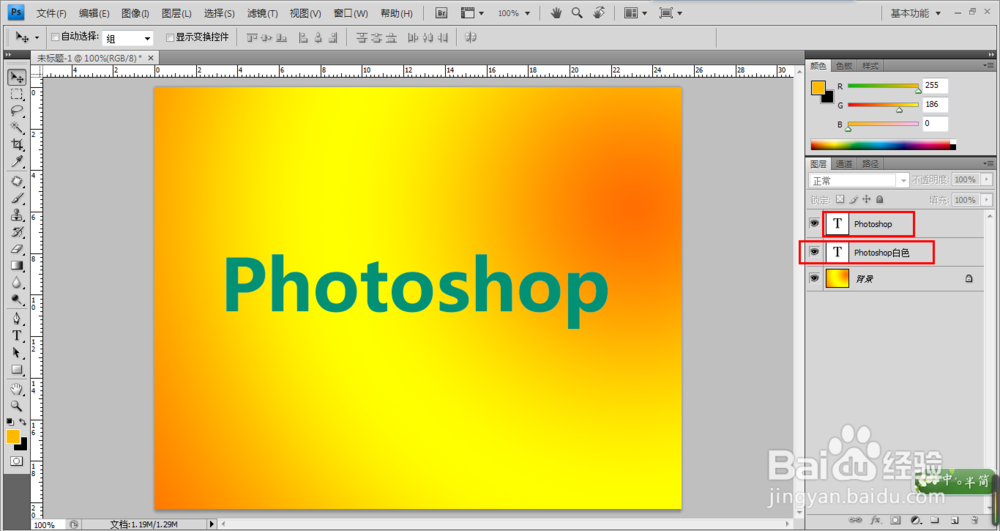The image size is (1000, 531).
Task: Click the 背景 layer gradient thumbnail
Action: 837,279
